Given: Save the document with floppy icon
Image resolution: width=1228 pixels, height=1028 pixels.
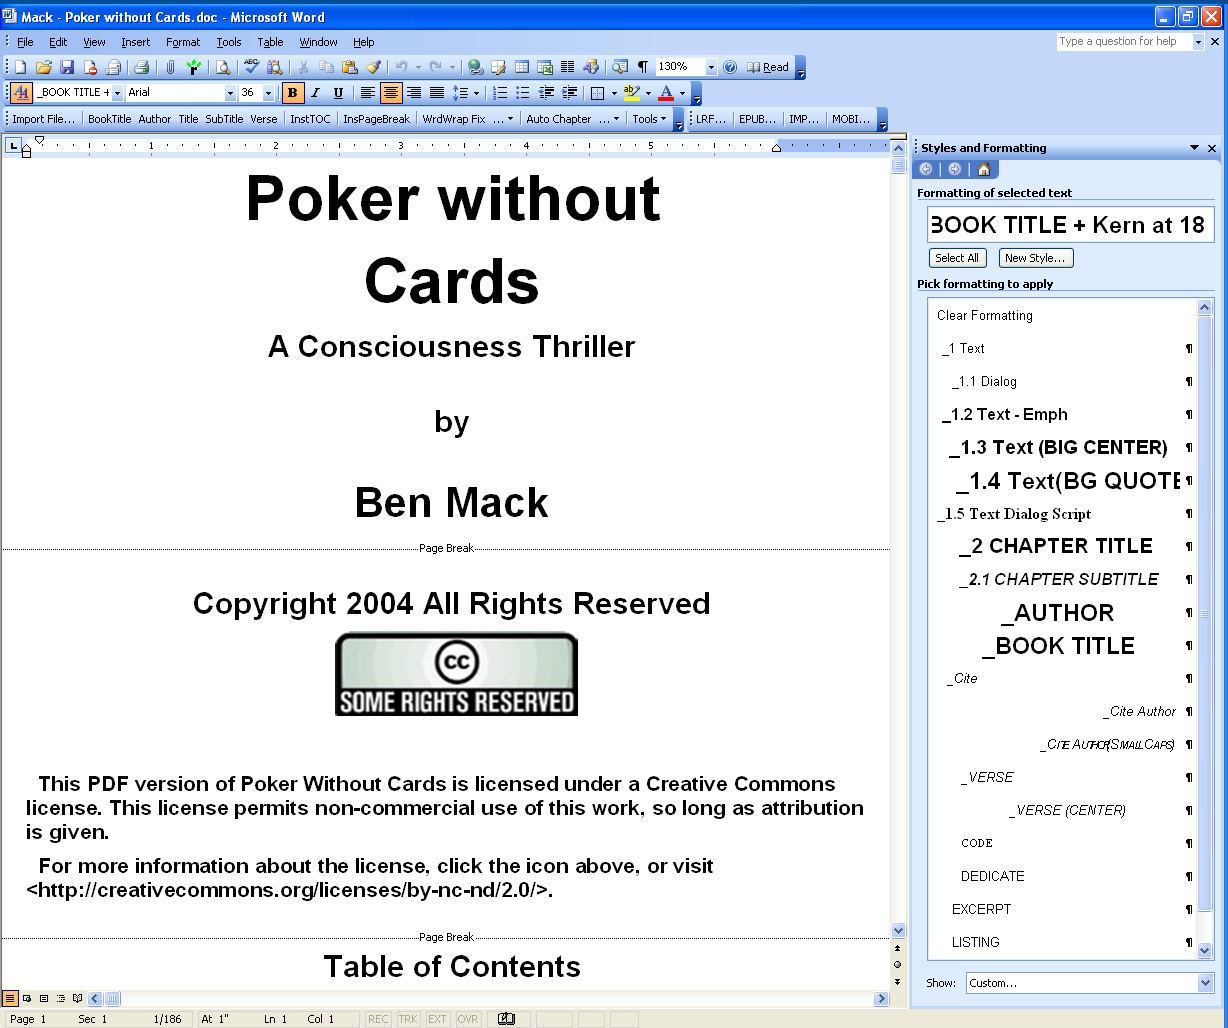Looking at the screenshot, I should pos(67,67).
